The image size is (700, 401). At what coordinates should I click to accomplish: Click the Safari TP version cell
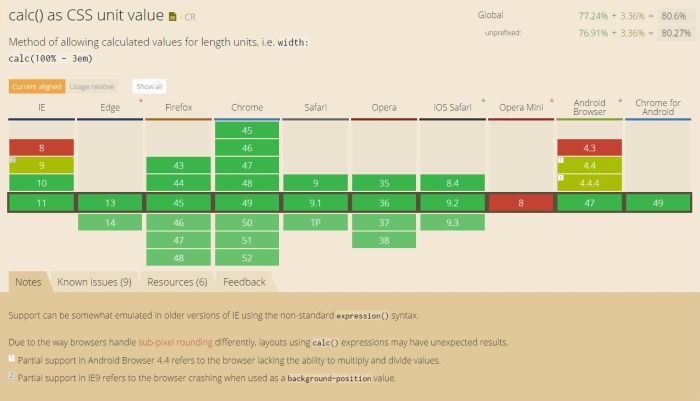pos(316,222)
